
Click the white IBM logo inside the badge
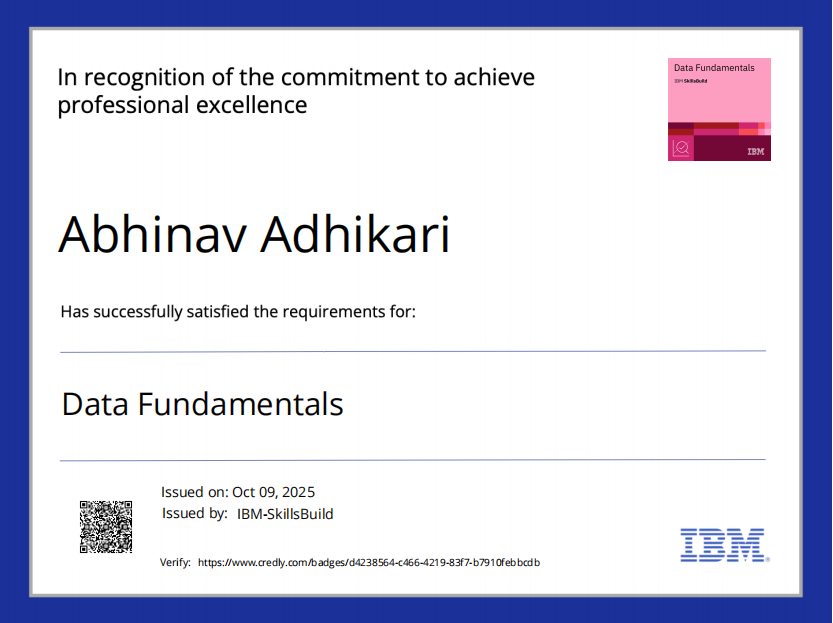(x=755, y=152)
